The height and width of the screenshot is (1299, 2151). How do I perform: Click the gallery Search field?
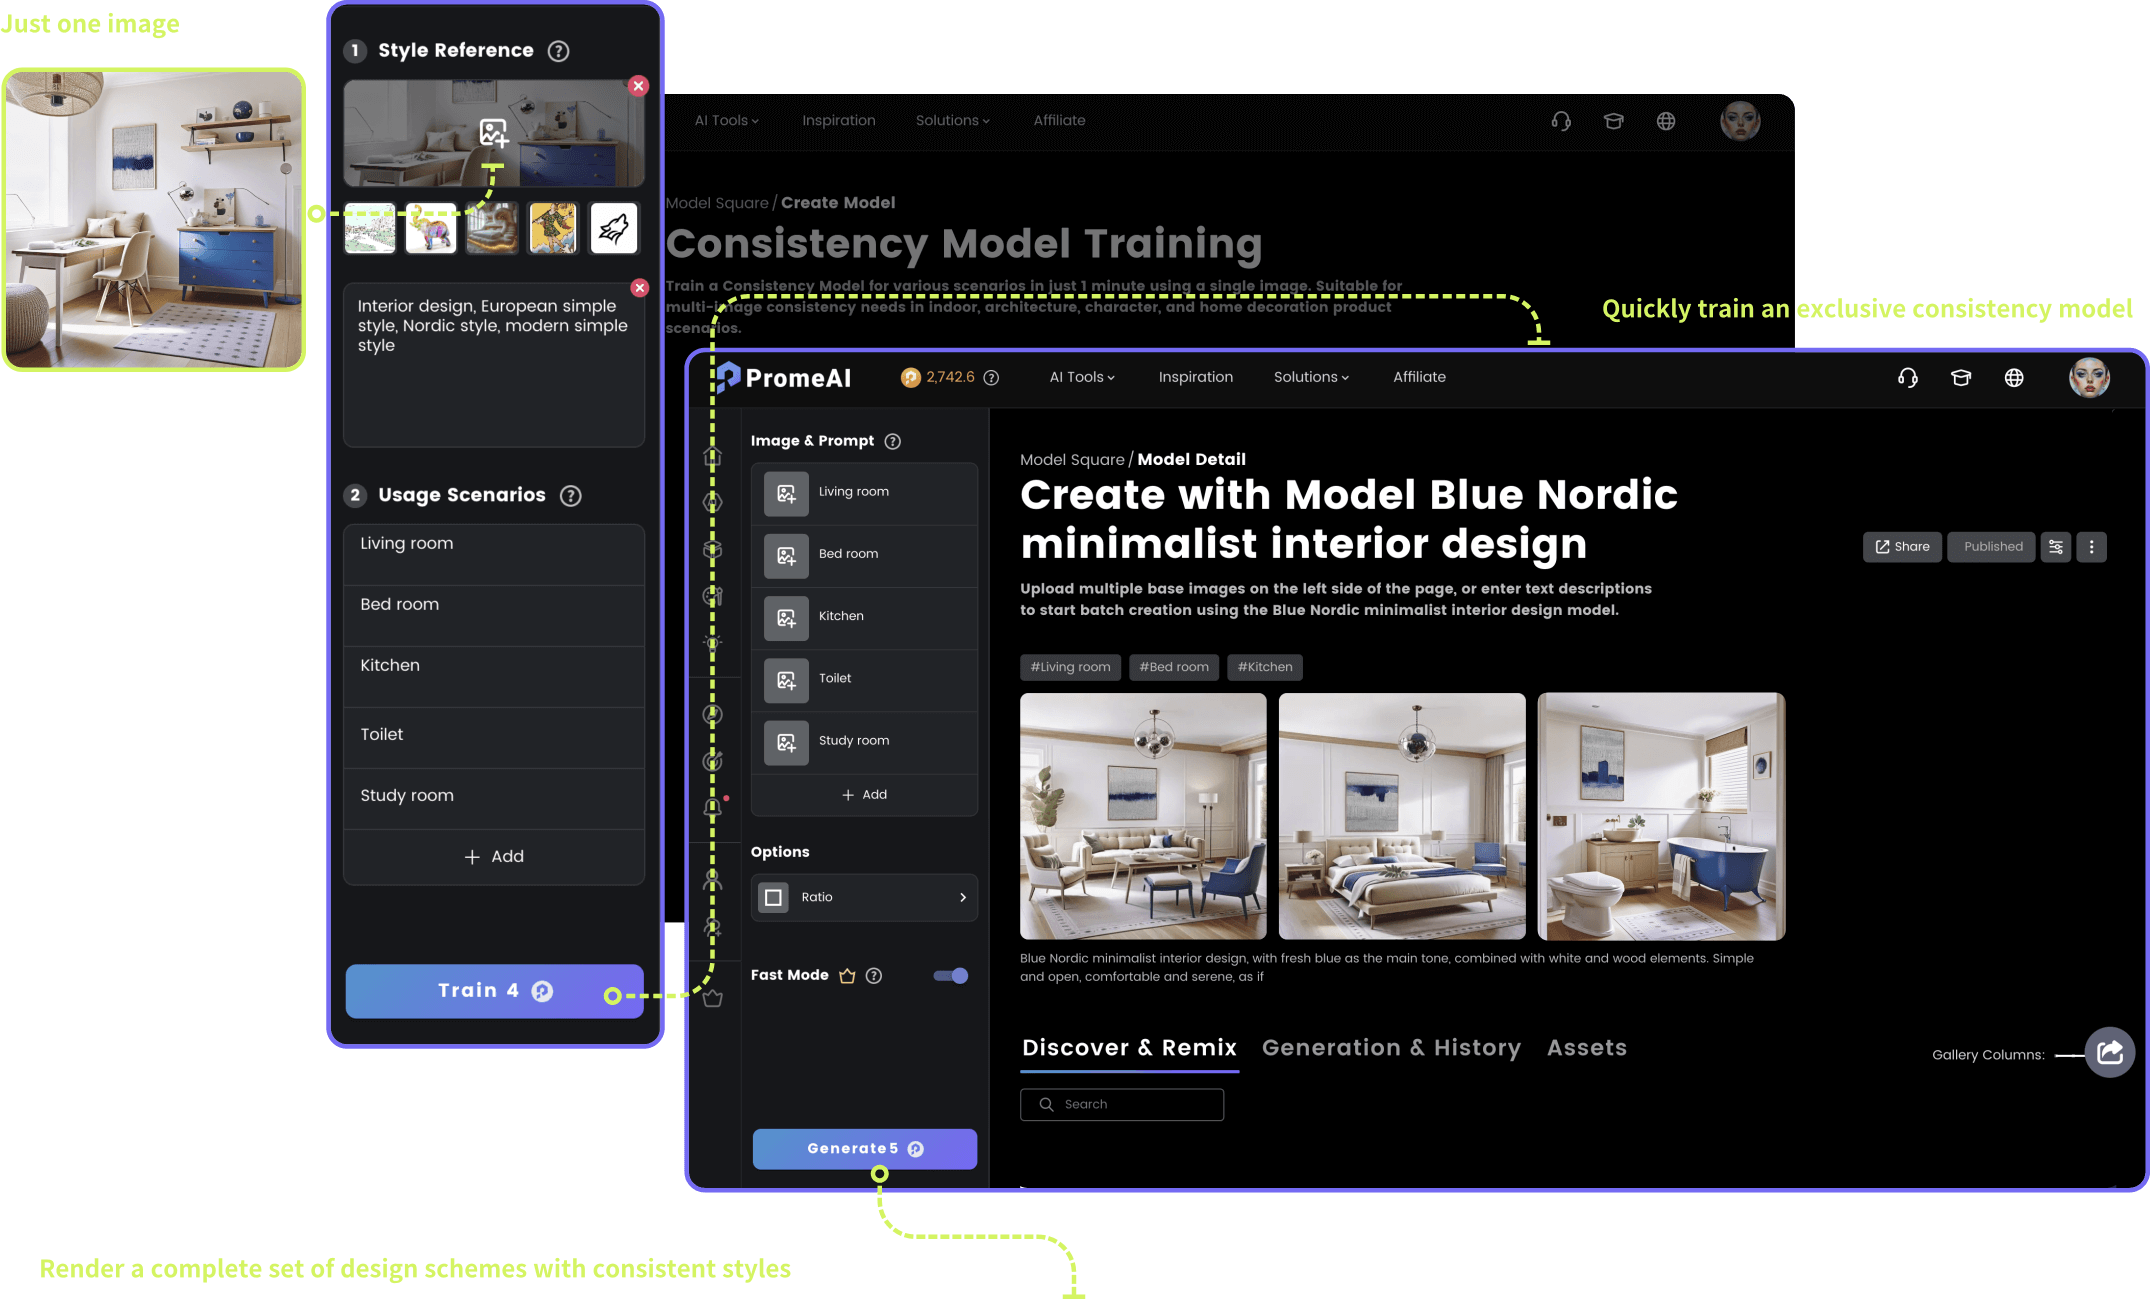[x=1122, y=1105]
